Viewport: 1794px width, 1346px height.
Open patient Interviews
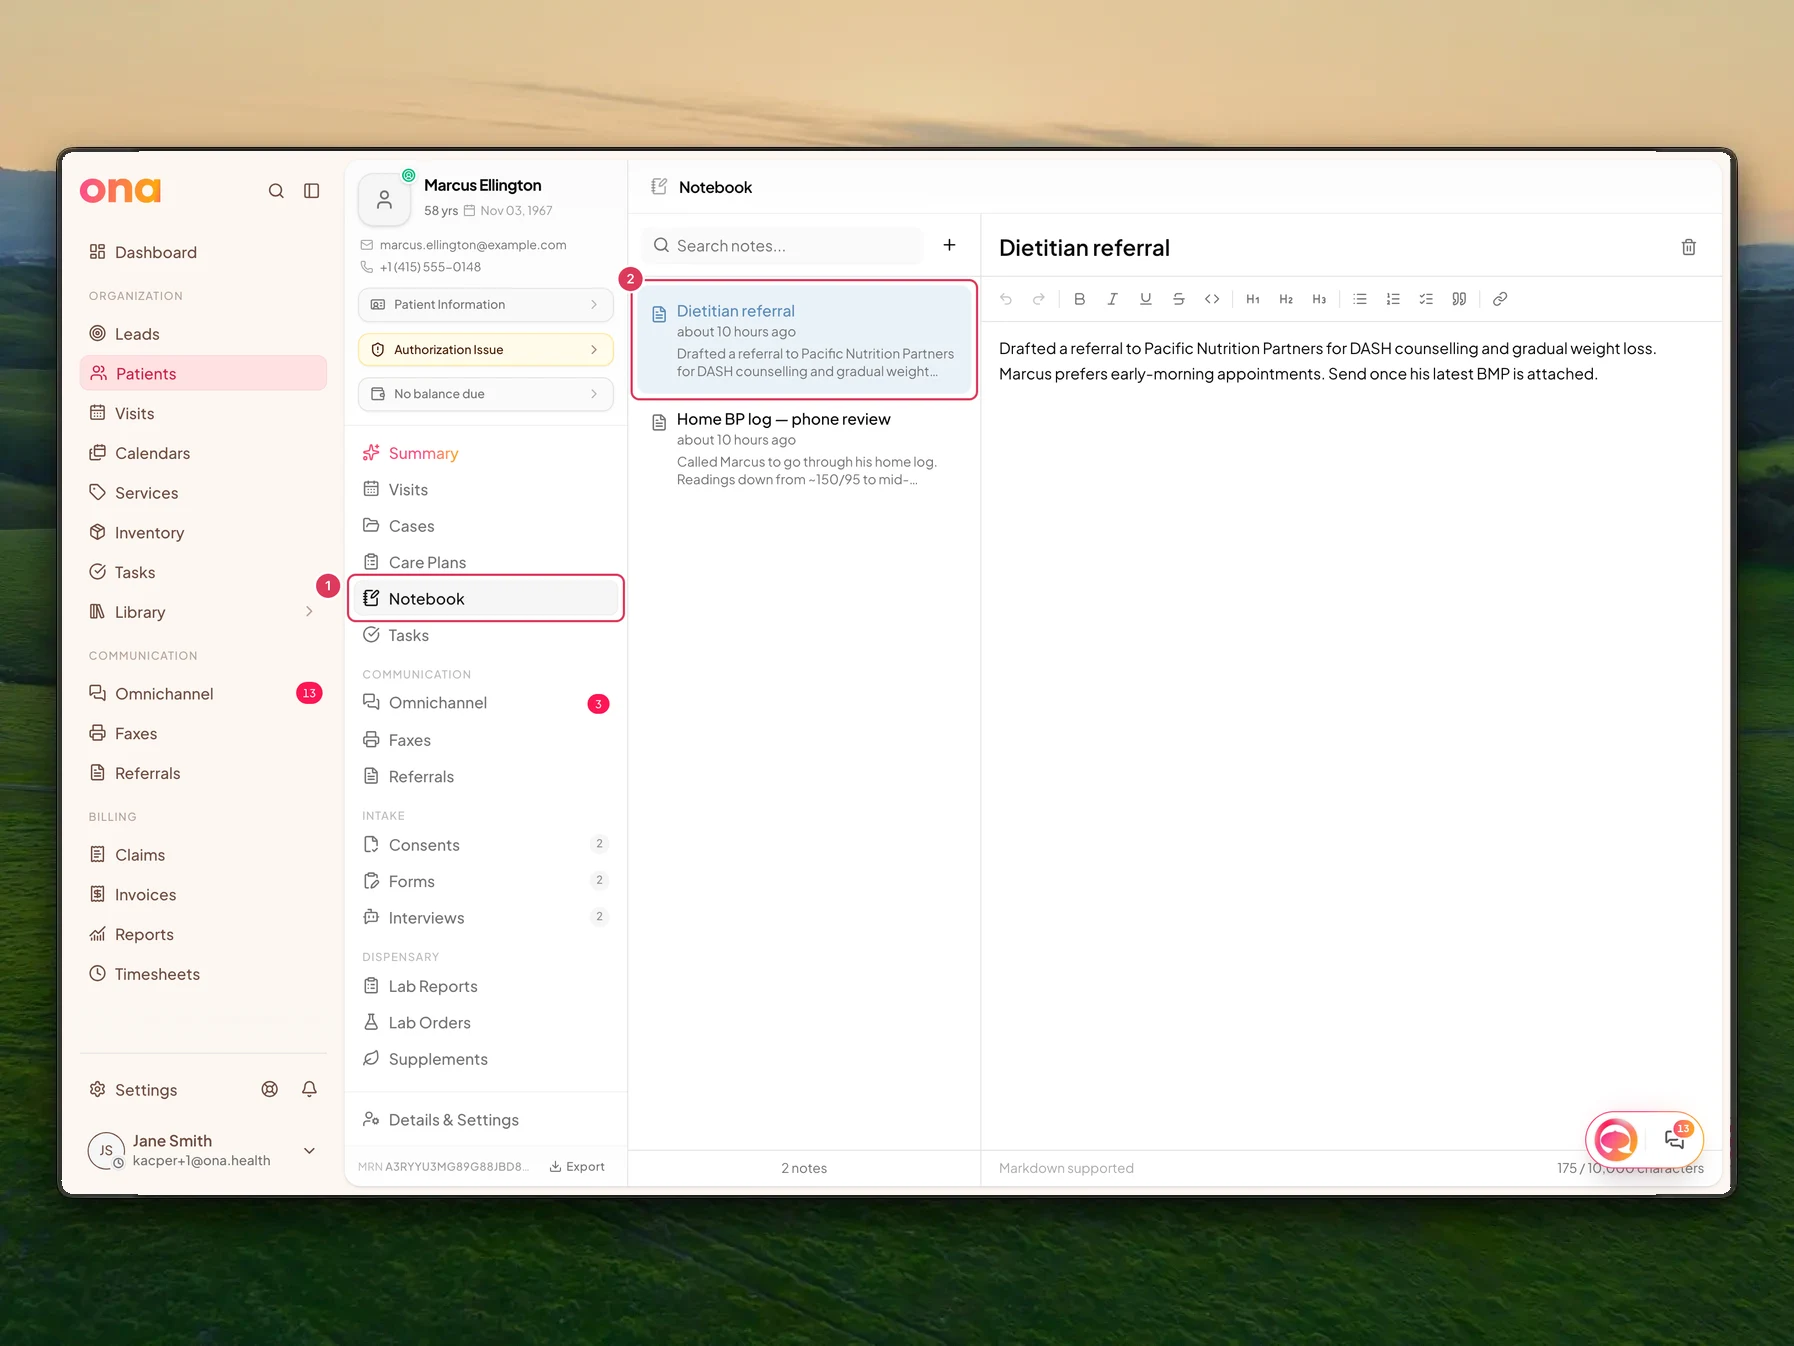pyautogui.click(x=486, y=918)
